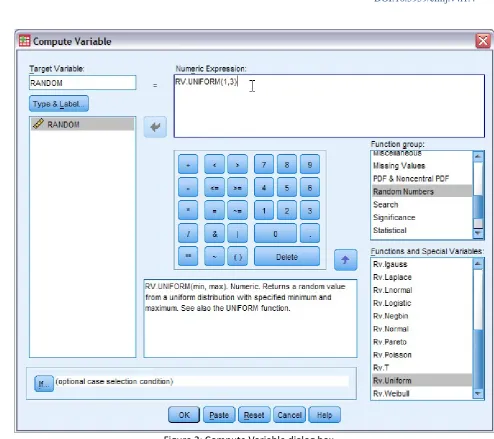
Task: Click the Compute Variable title bar icon
Action: point(24,41)
